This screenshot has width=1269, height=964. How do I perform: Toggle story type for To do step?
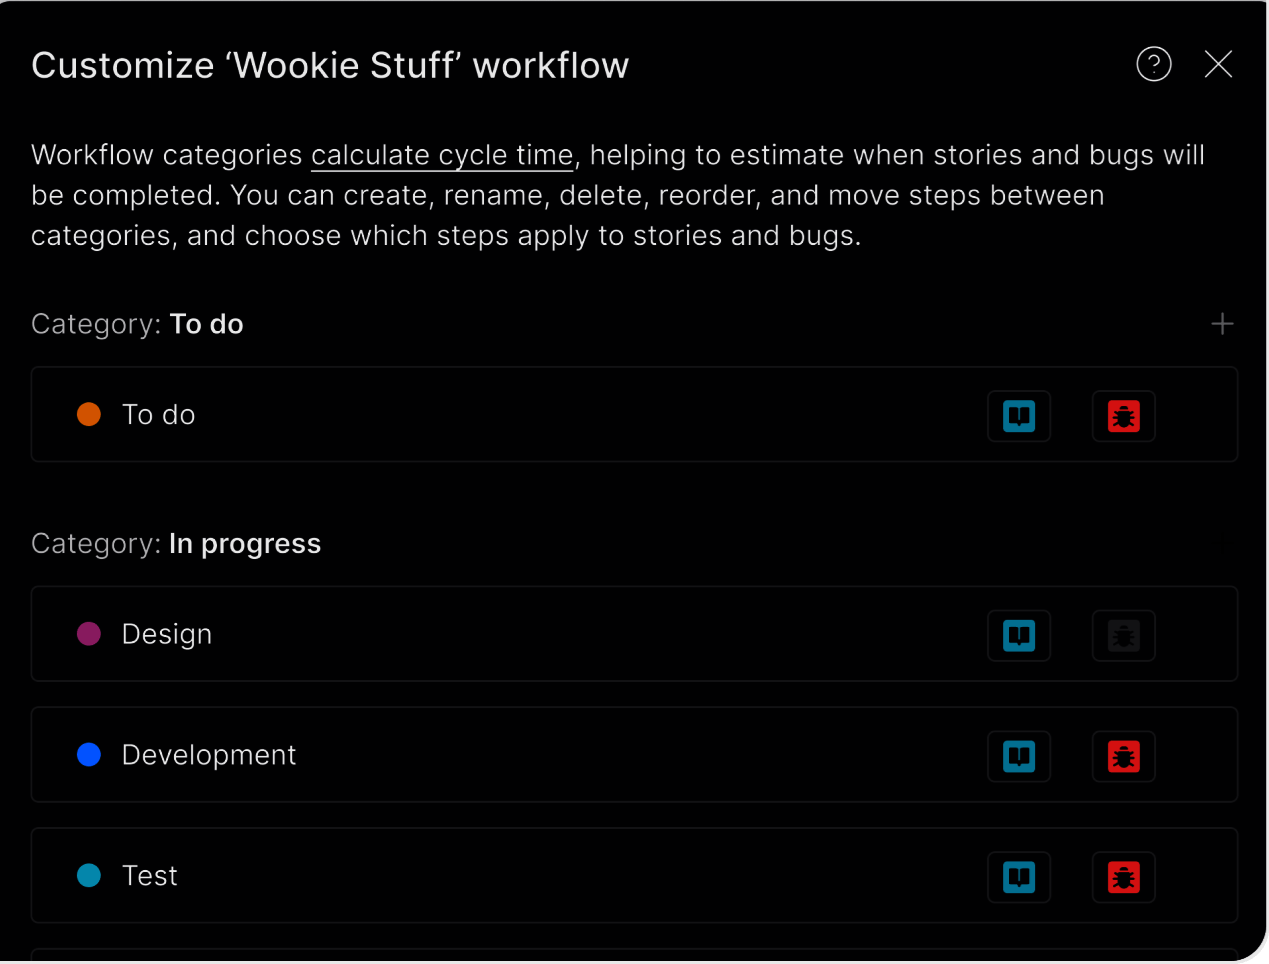tap(1019, 416)
